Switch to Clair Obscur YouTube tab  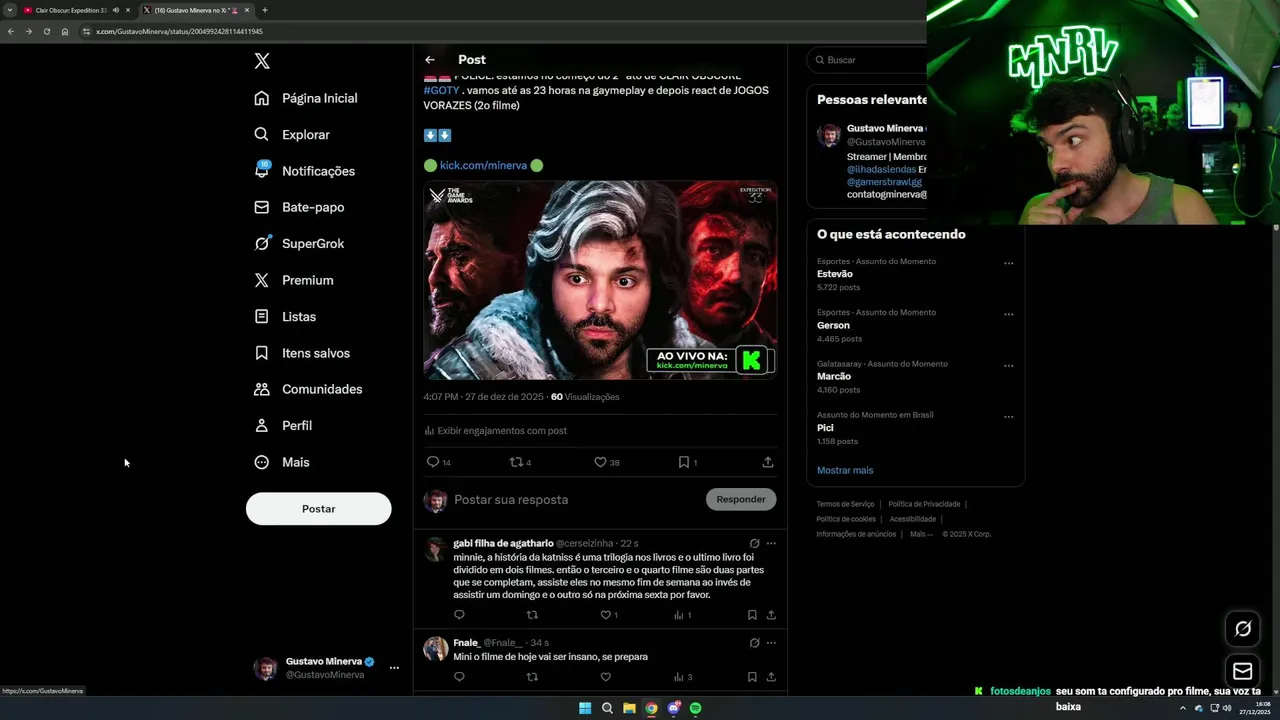click(x=71, y=10)
